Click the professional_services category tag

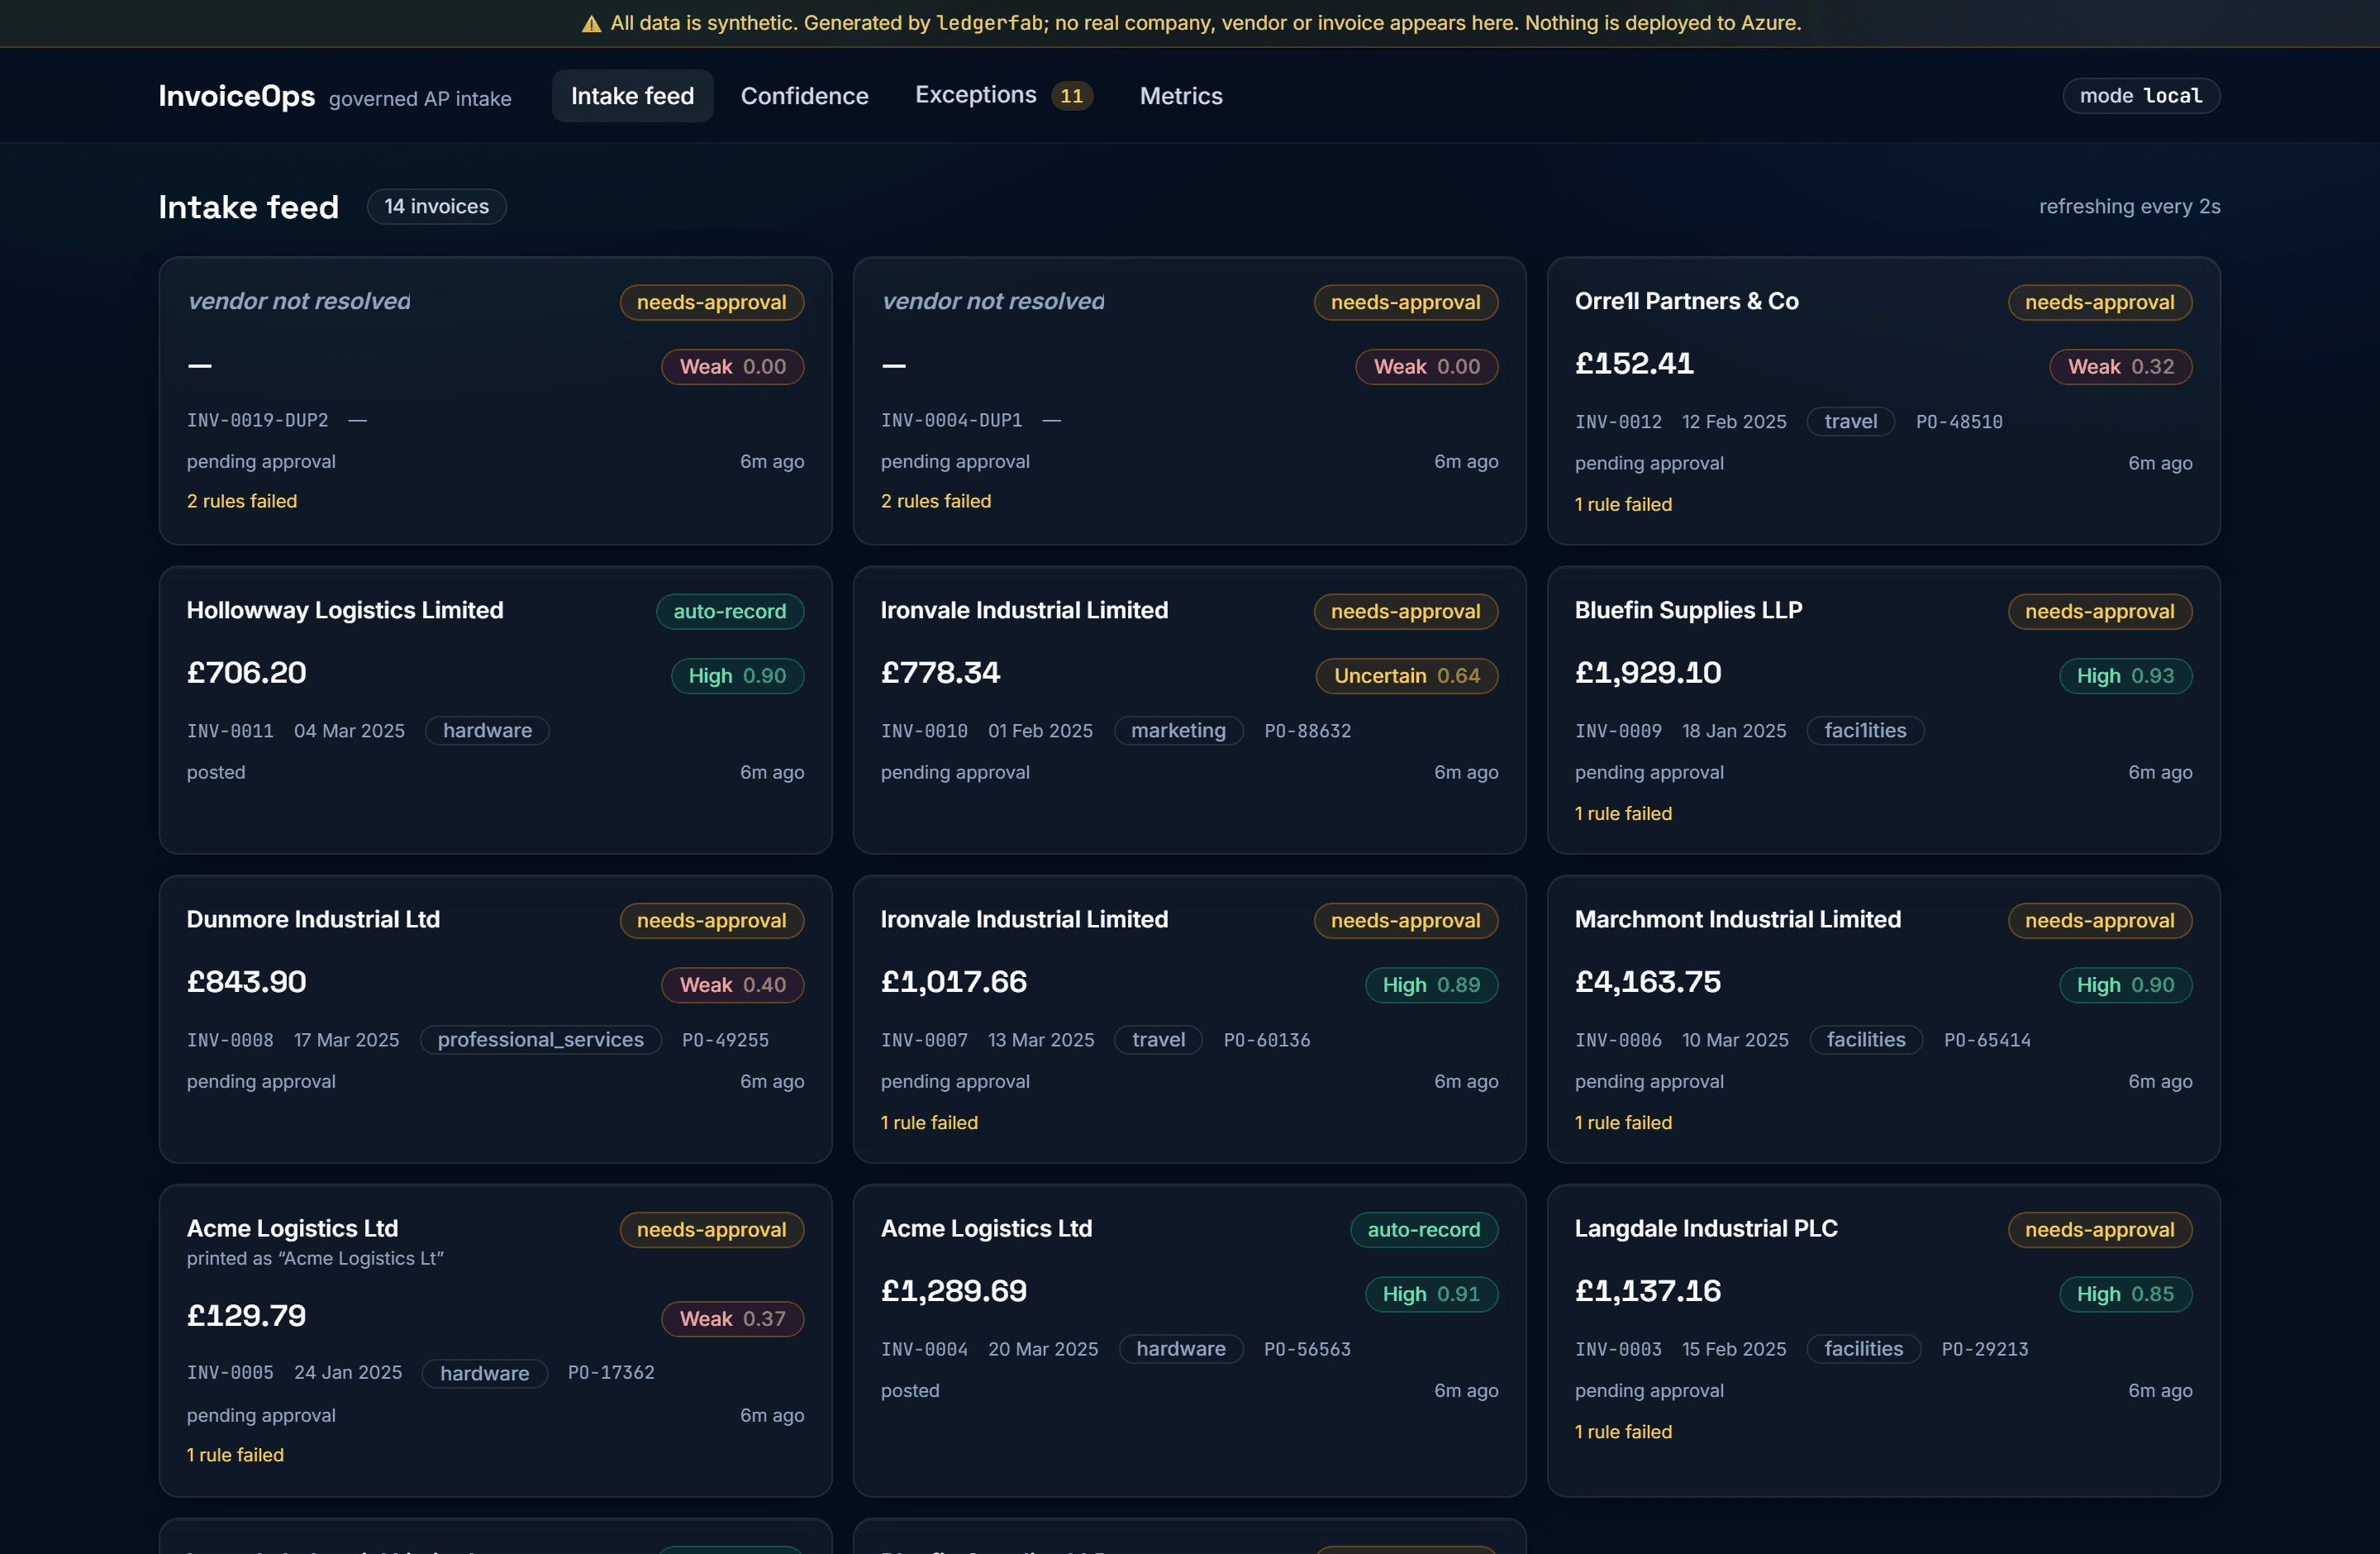(540, 1040)
